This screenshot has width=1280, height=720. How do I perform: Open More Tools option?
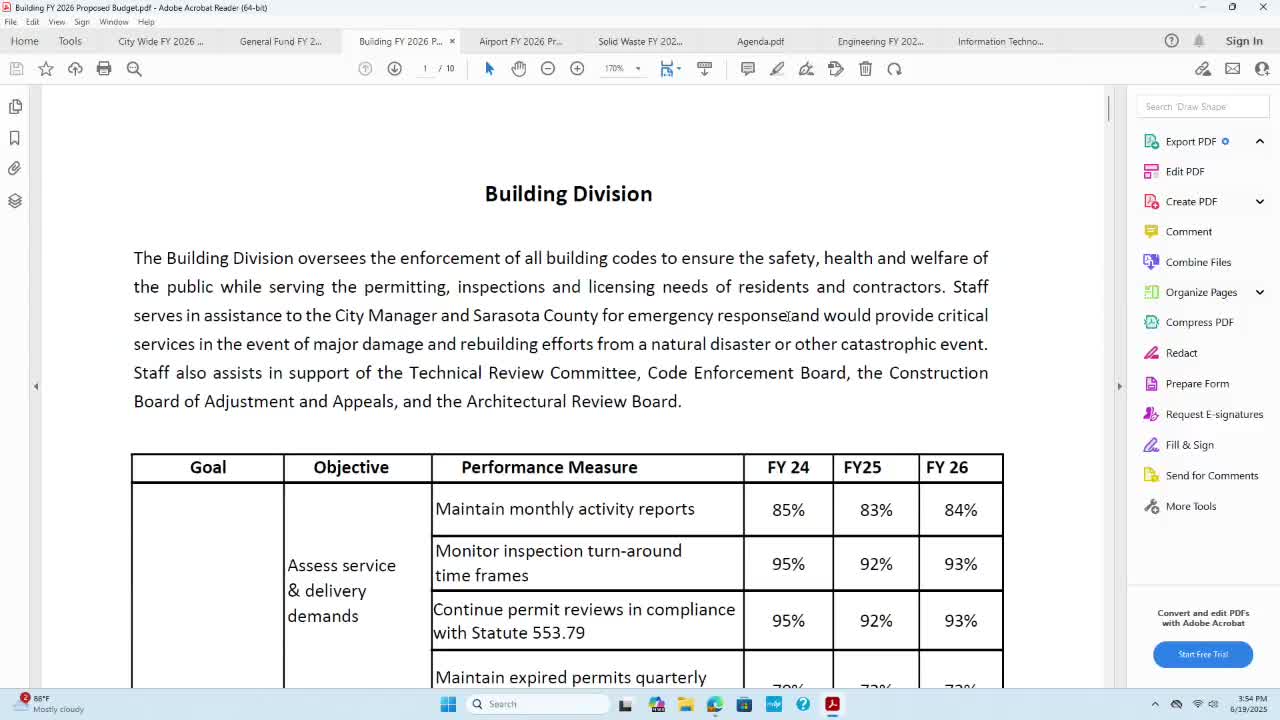pyautogui.click(x=1190, y=506)
